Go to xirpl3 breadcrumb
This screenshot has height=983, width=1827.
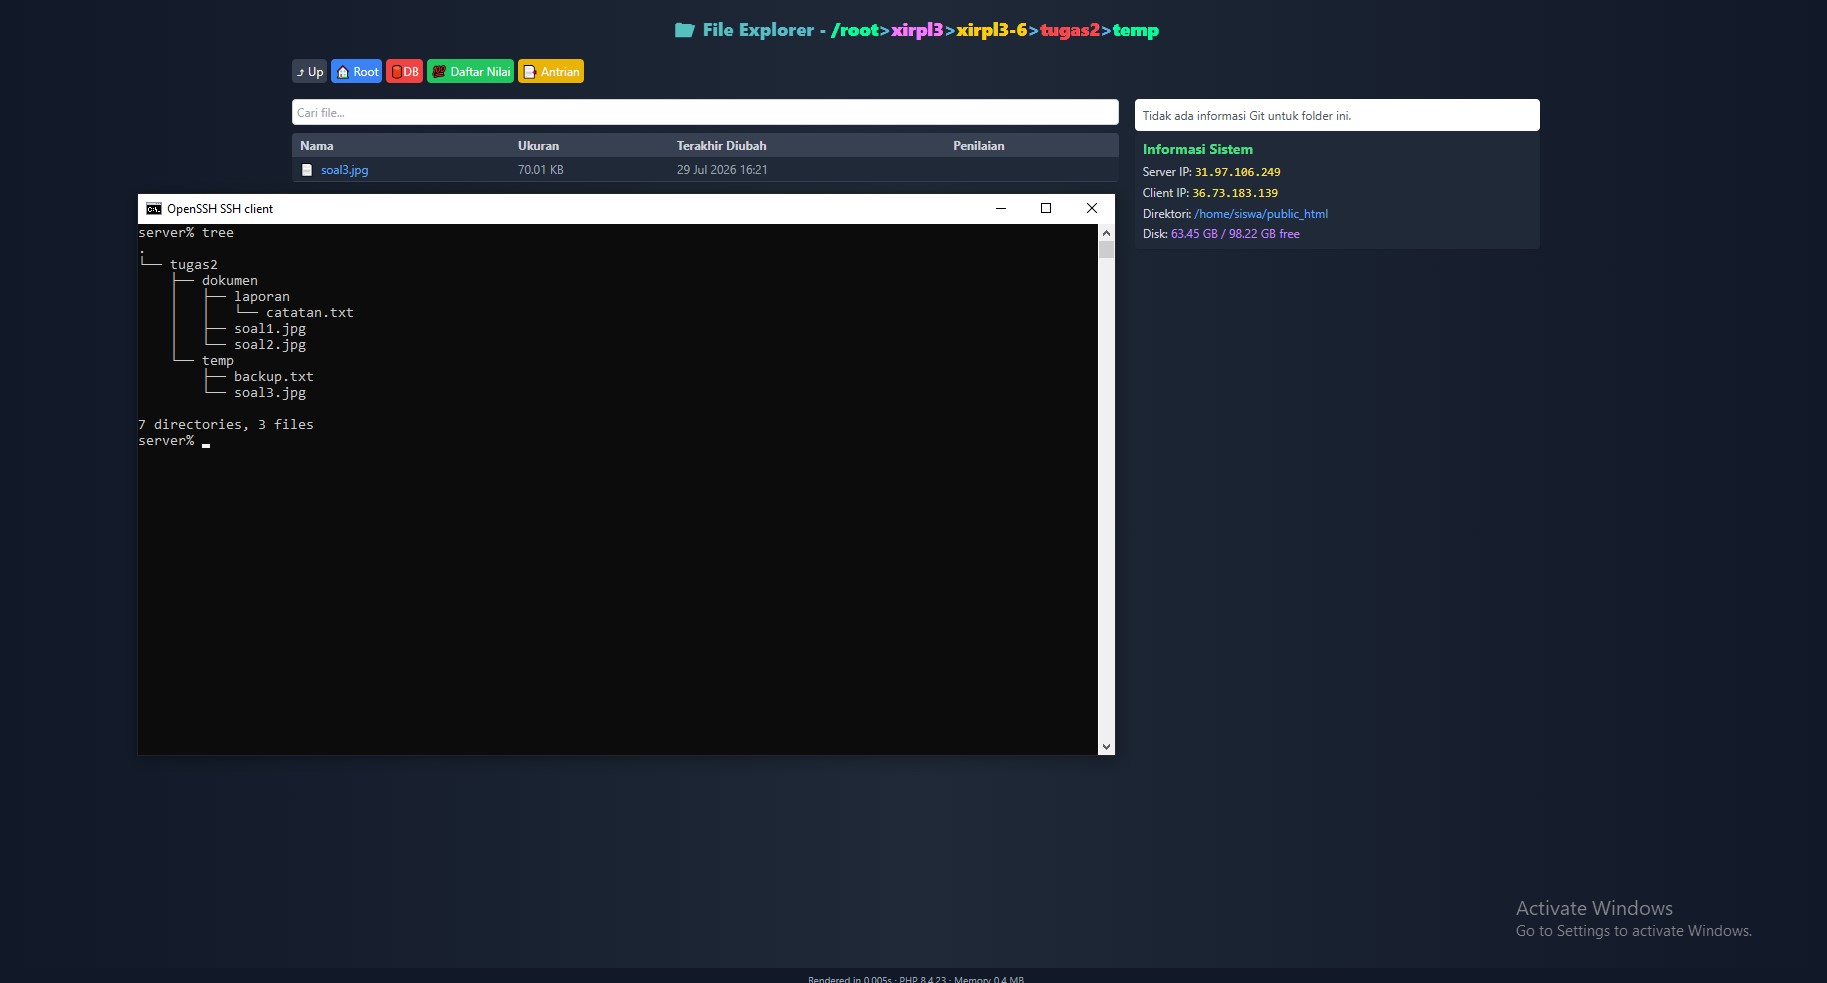[x=917, y=30]
